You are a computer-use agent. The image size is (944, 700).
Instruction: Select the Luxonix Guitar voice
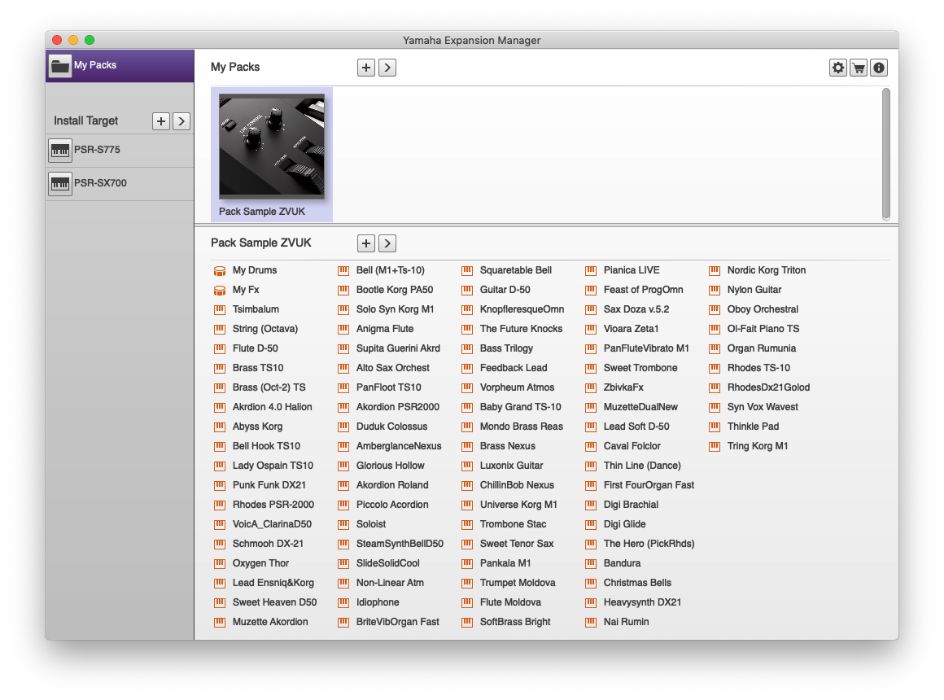pyautogui.click(x=511, y=466)
